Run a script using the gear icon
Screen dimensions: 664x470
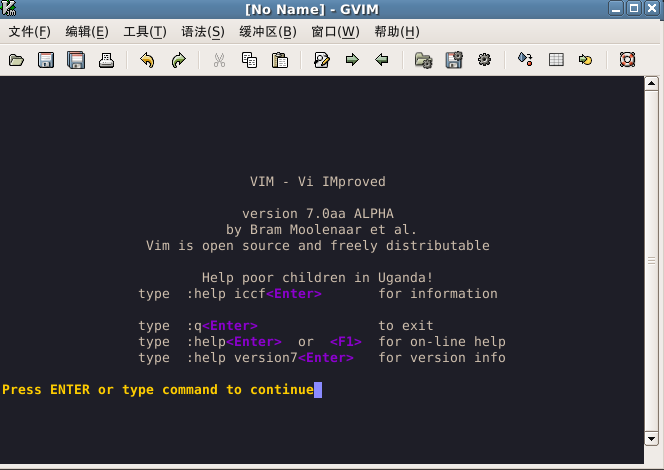(x=484, y=60)
